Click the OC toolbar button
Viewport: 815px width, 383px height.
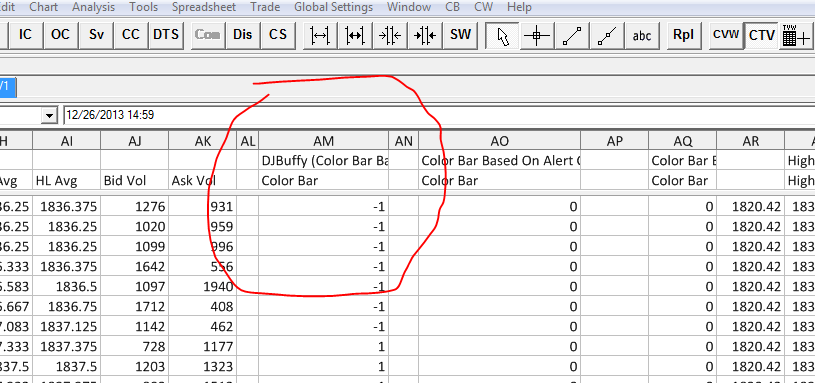(x=60, y=35)
